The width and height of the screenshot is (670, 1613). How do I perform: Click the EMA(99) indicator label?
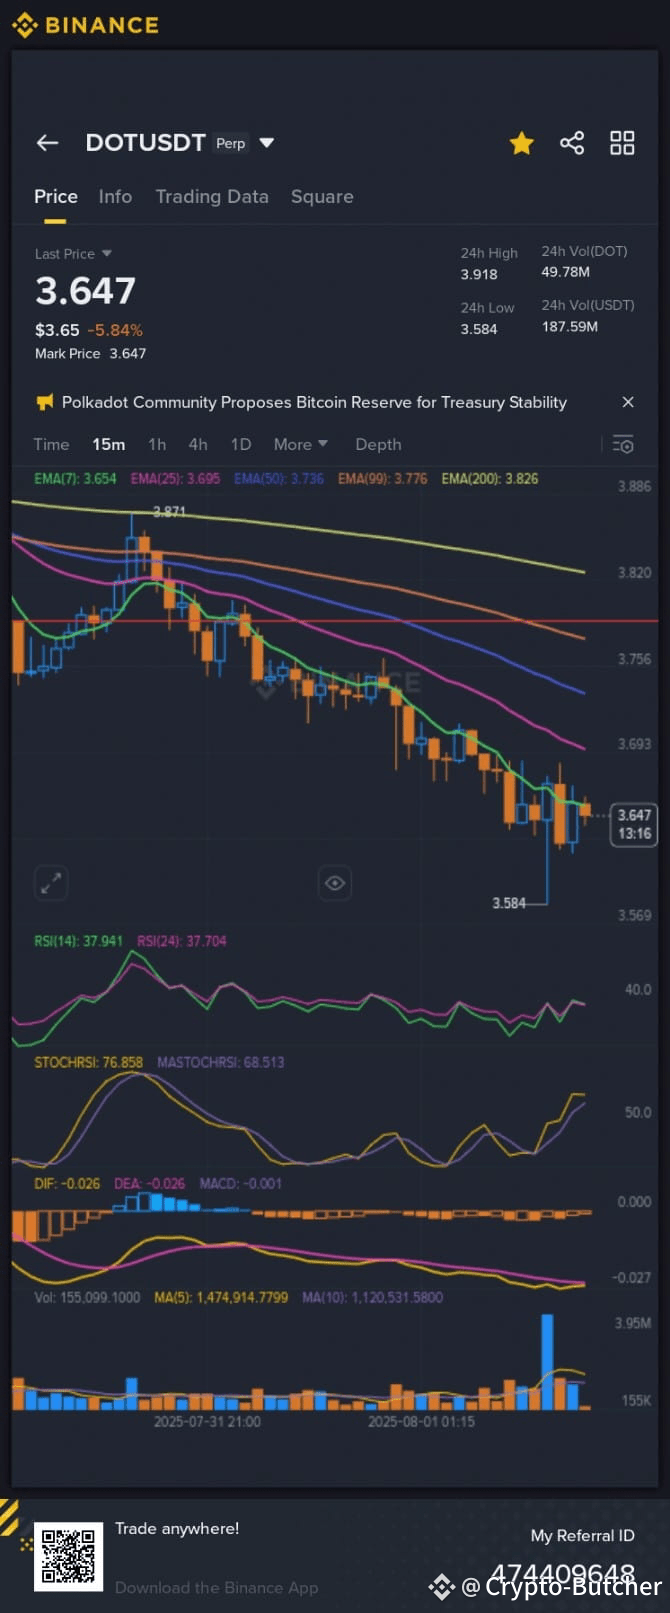click(x=382, y=479)
